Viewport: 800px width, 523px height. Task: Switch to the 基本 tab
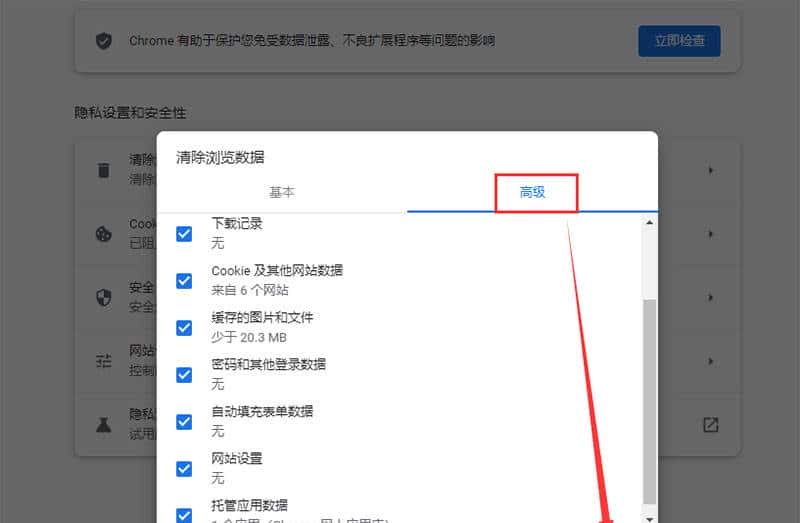point(282,192)
